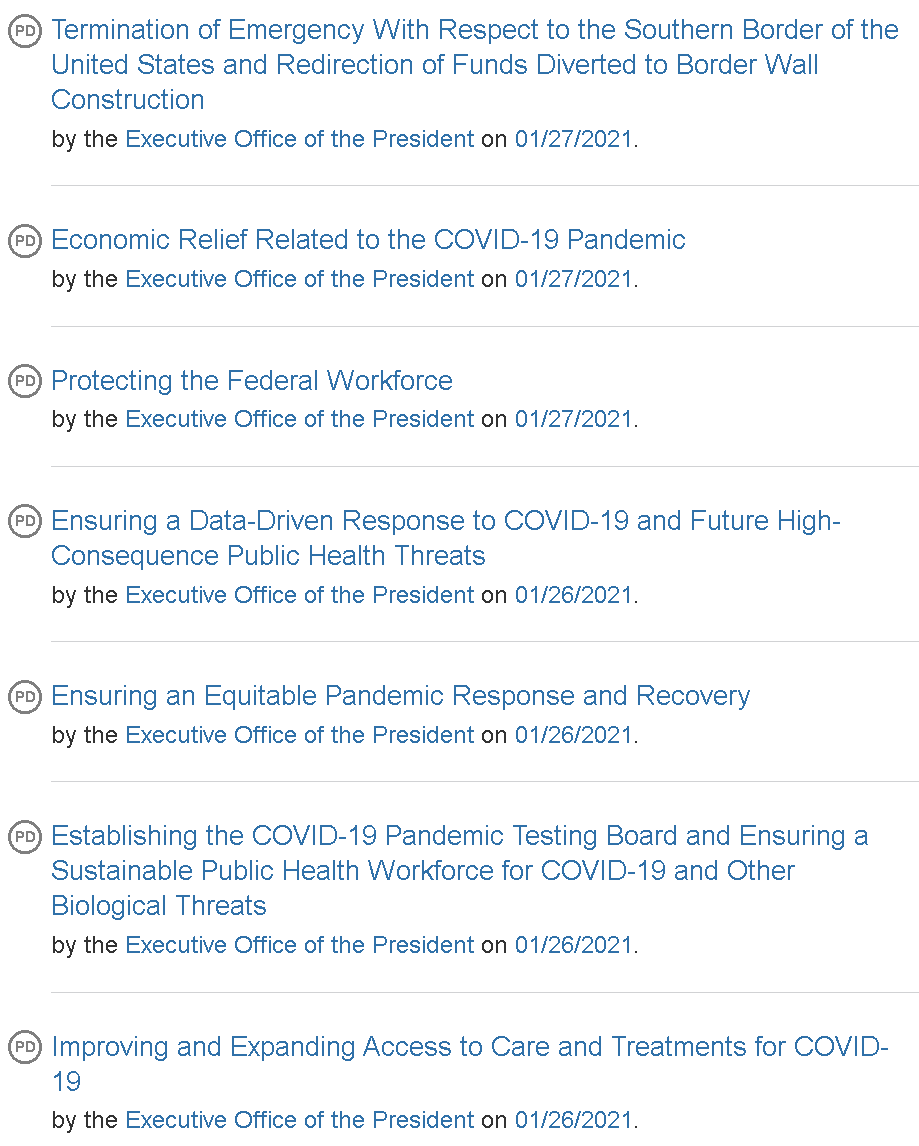The width and height of the screenshot is (919, 1146).
Task: Select the 01/27/2021 date under Economic Relief
Action: 574,279
